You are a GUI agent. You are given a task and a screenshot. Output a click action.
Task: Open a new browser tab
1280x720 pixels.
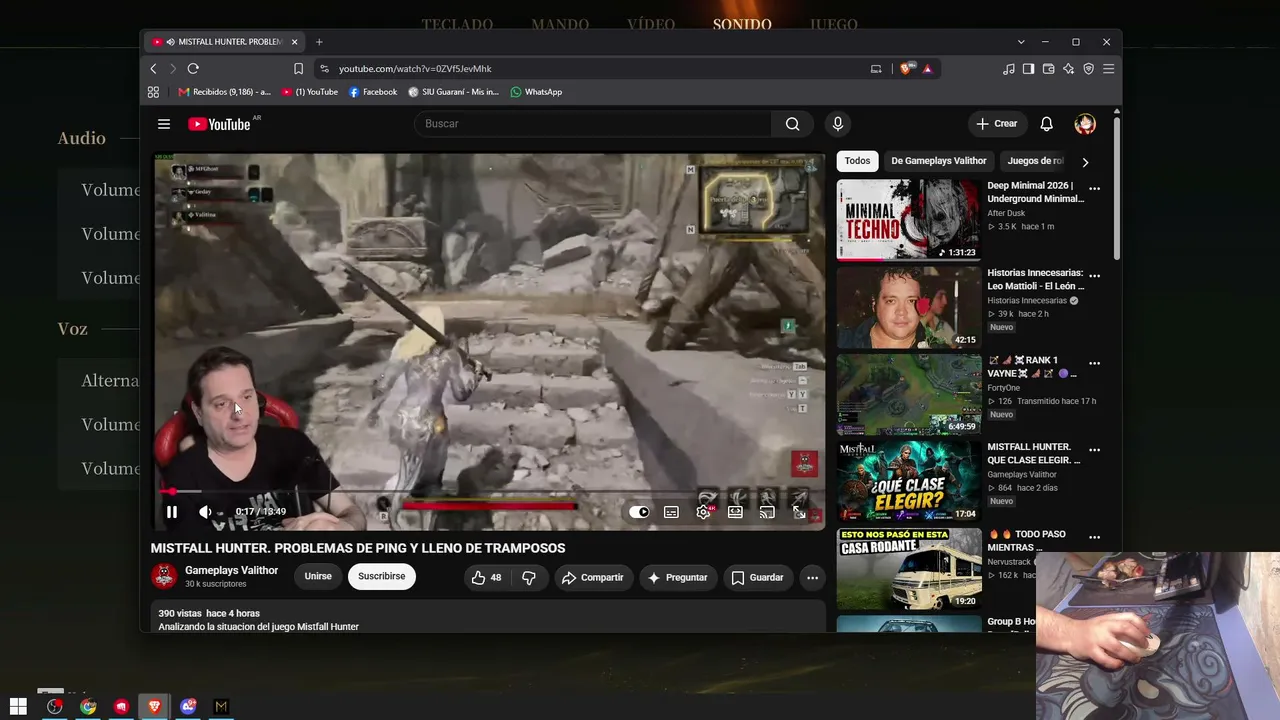point(319,42)
